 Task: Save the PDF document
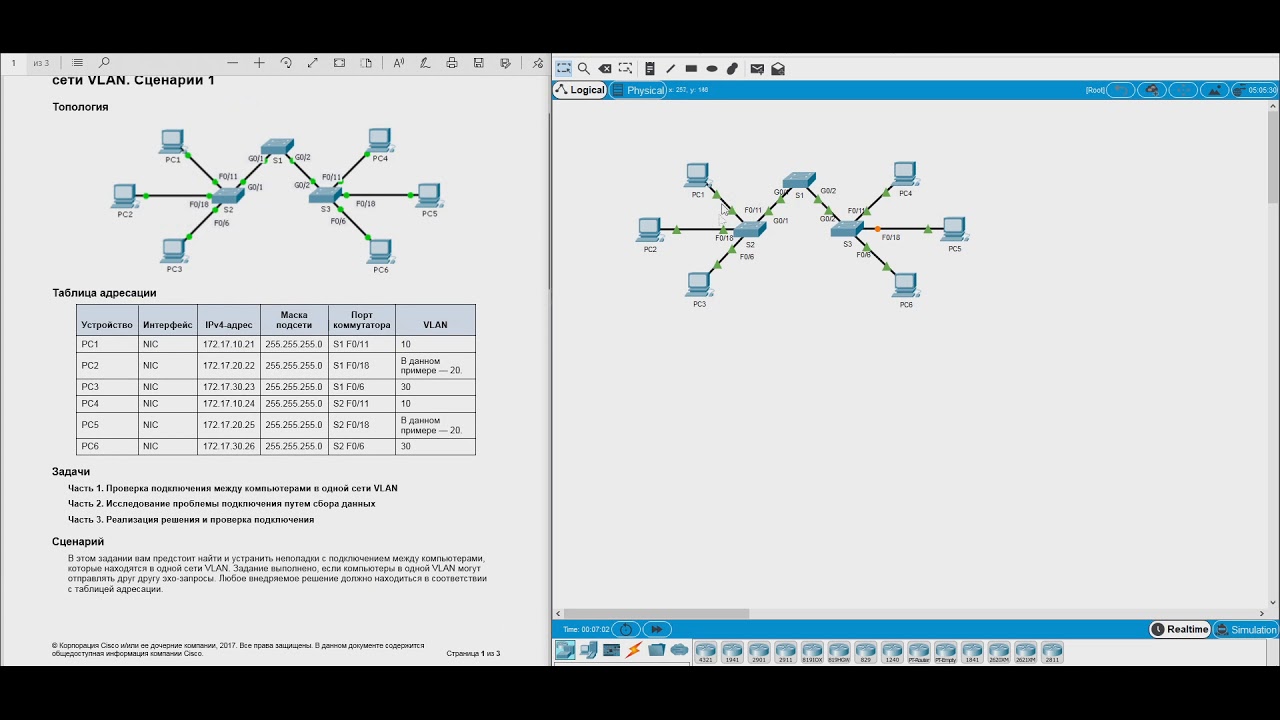click(479, 63)
